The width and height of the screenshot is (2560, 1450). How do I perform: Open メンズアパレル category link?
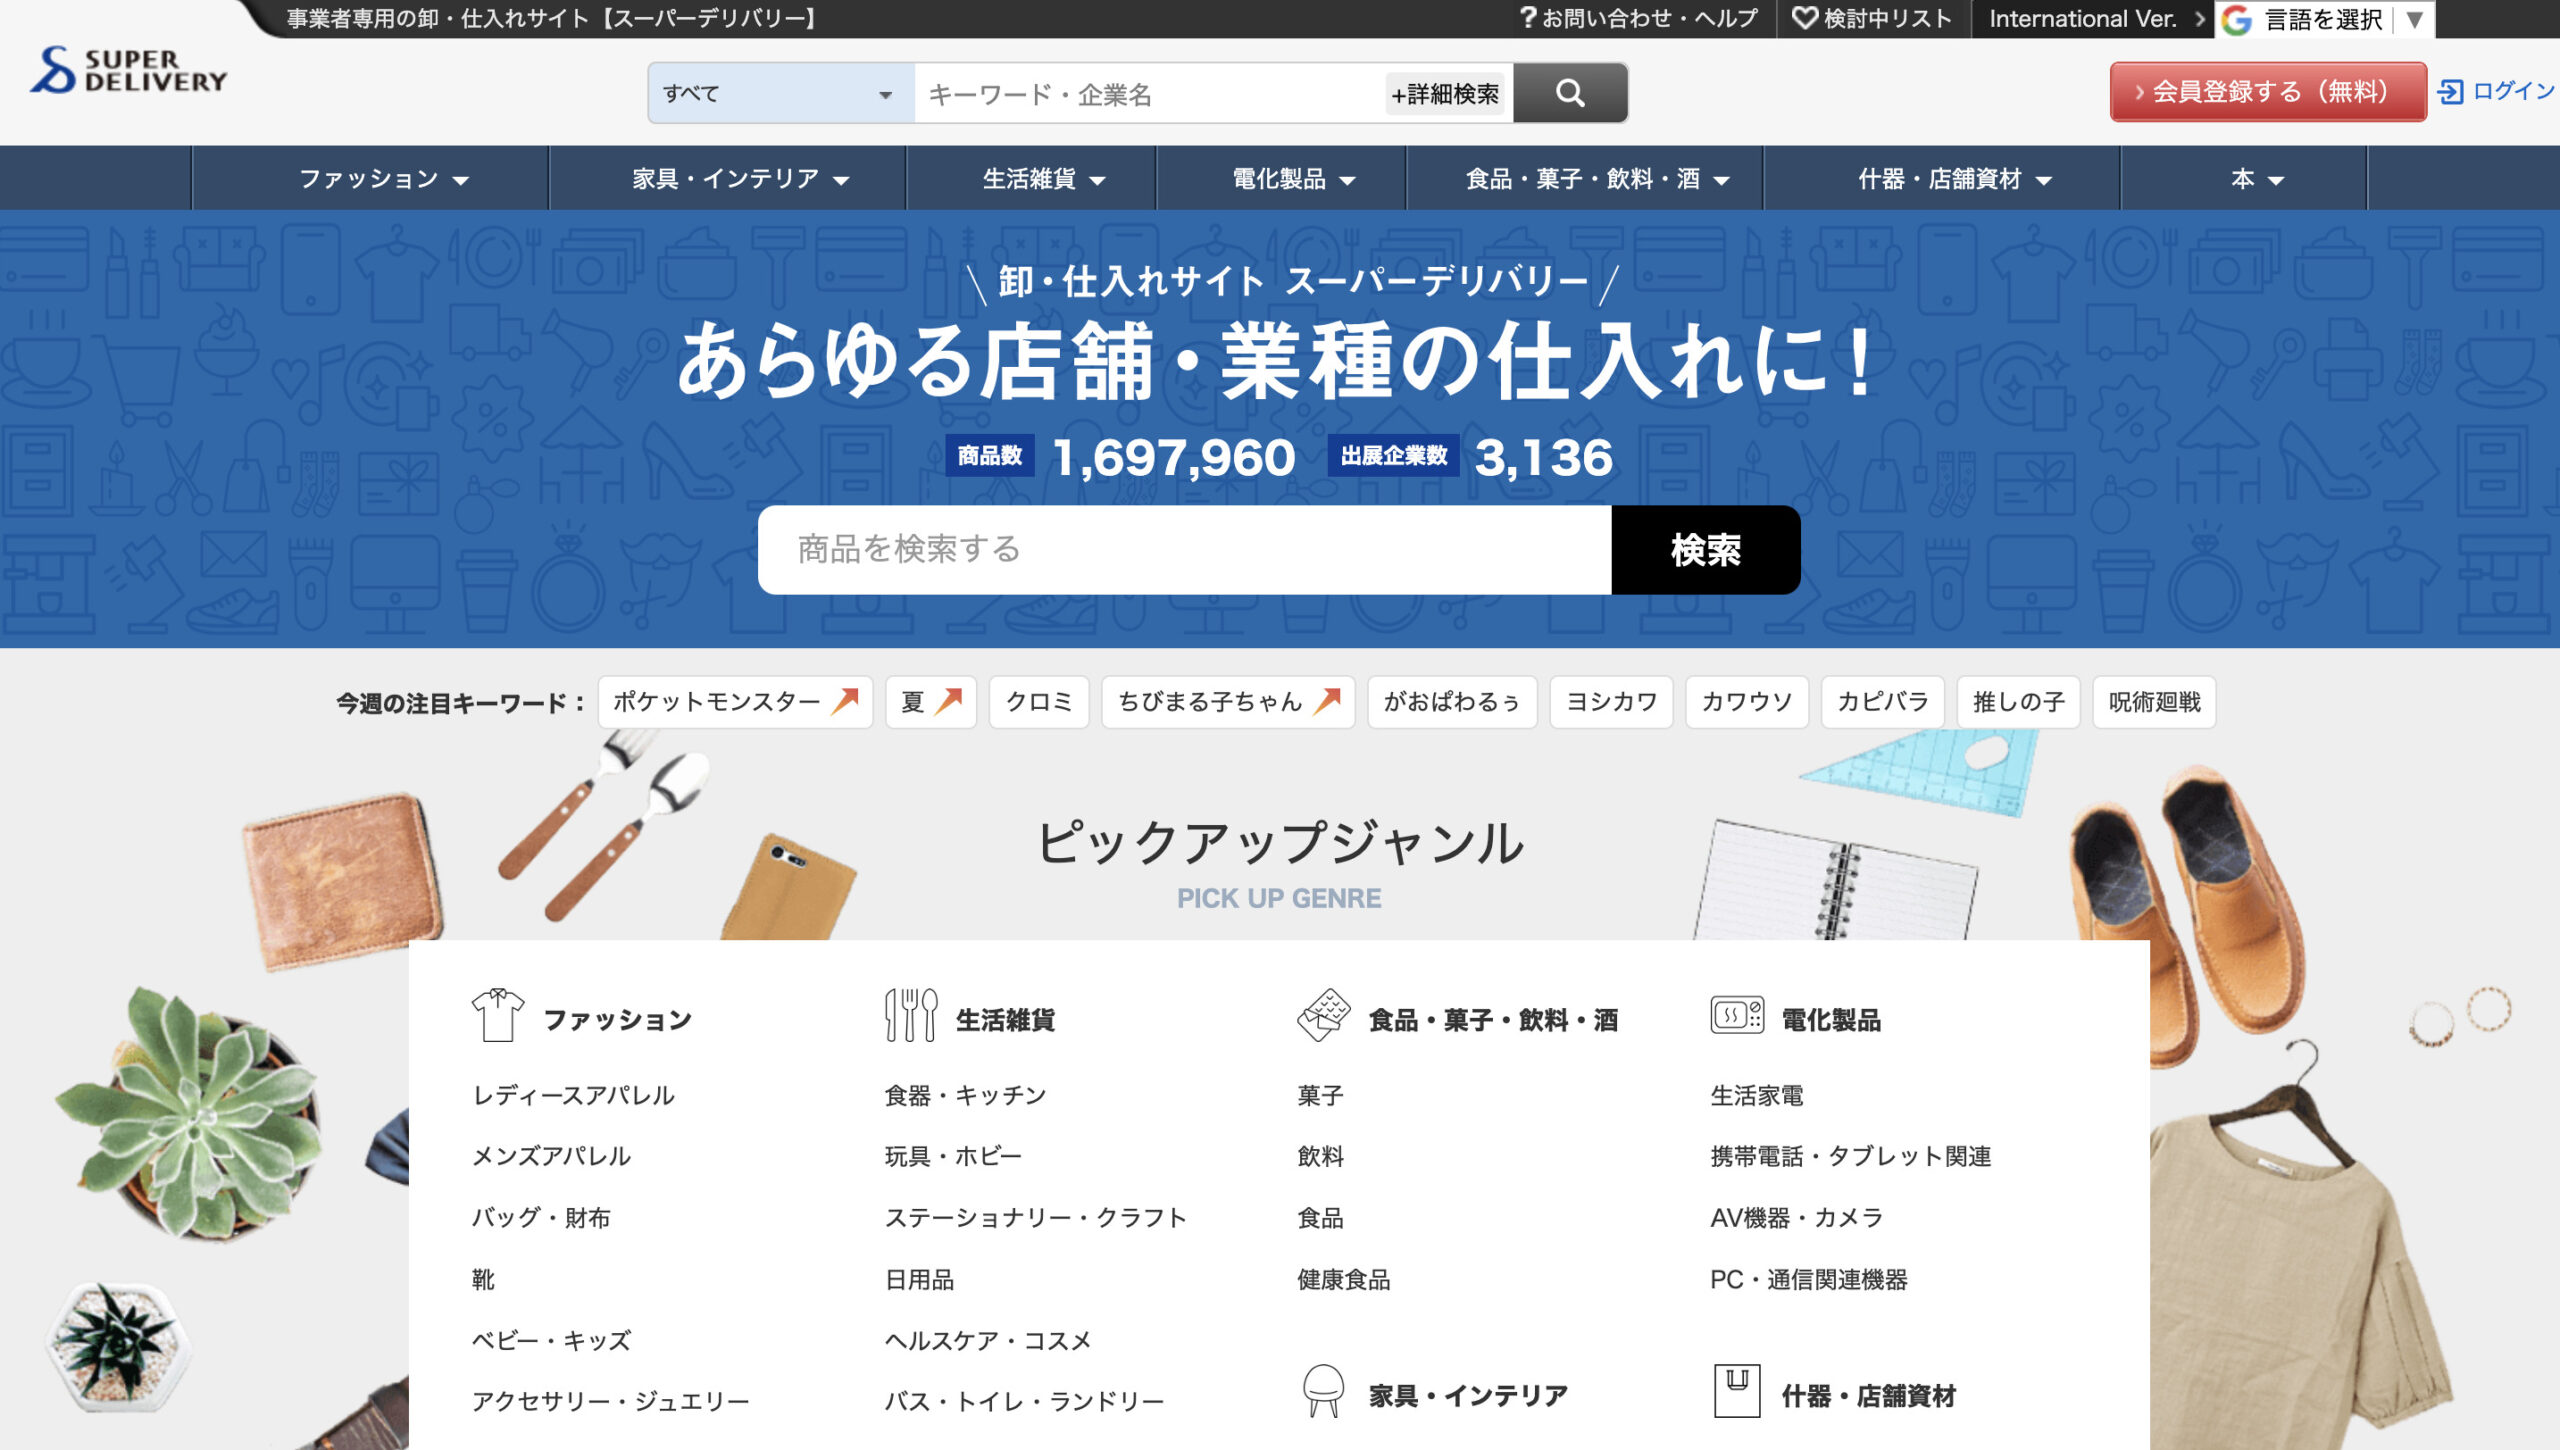coord(551,1156)
